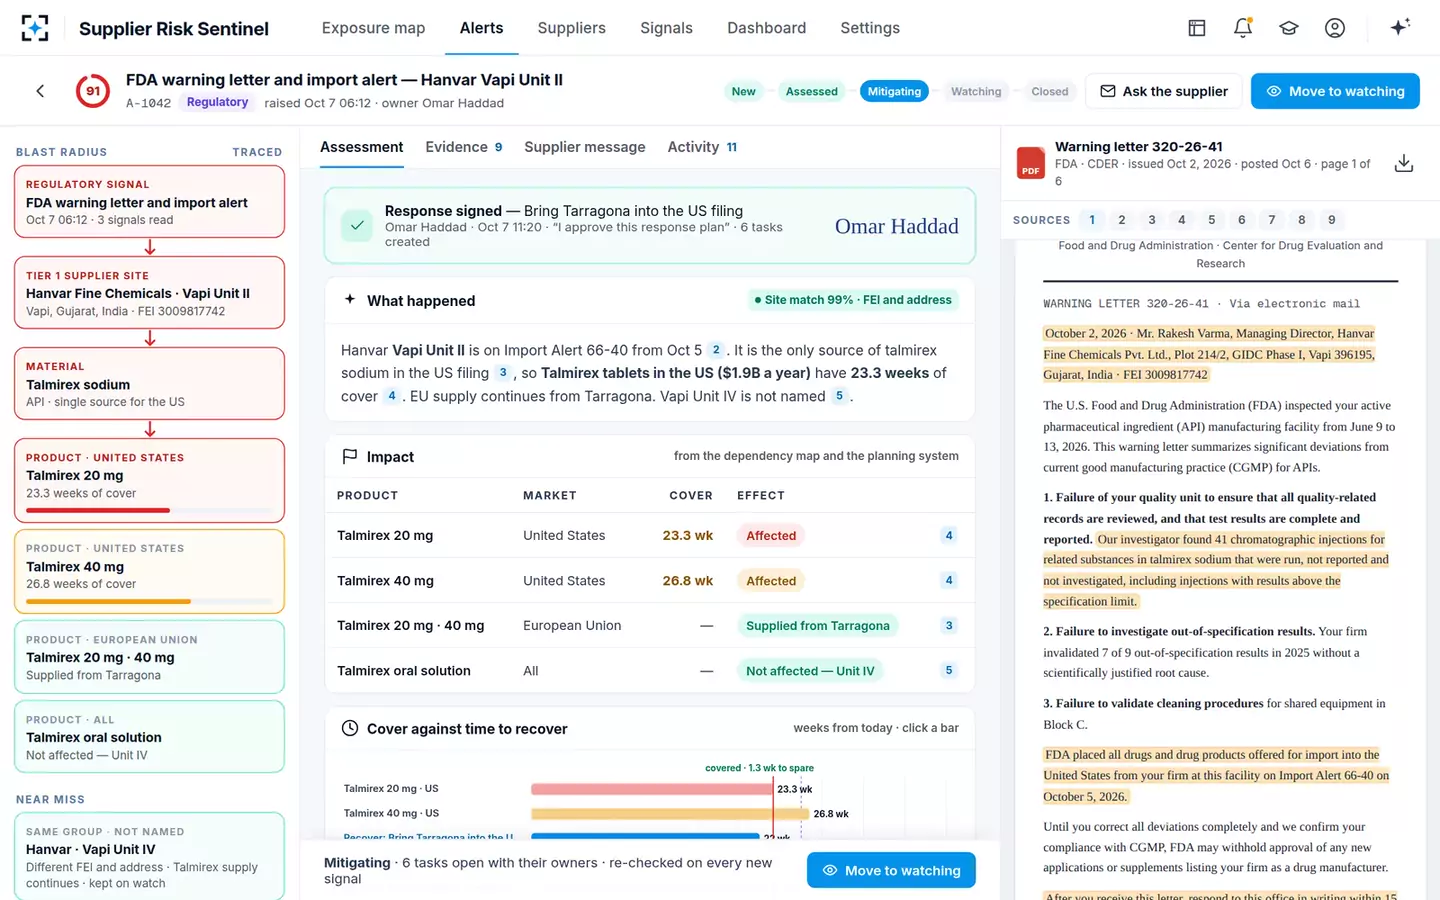Click the sparkle icon beside What happened
The height and width of the screenshot is (900, 1440).
click(350, 299)
